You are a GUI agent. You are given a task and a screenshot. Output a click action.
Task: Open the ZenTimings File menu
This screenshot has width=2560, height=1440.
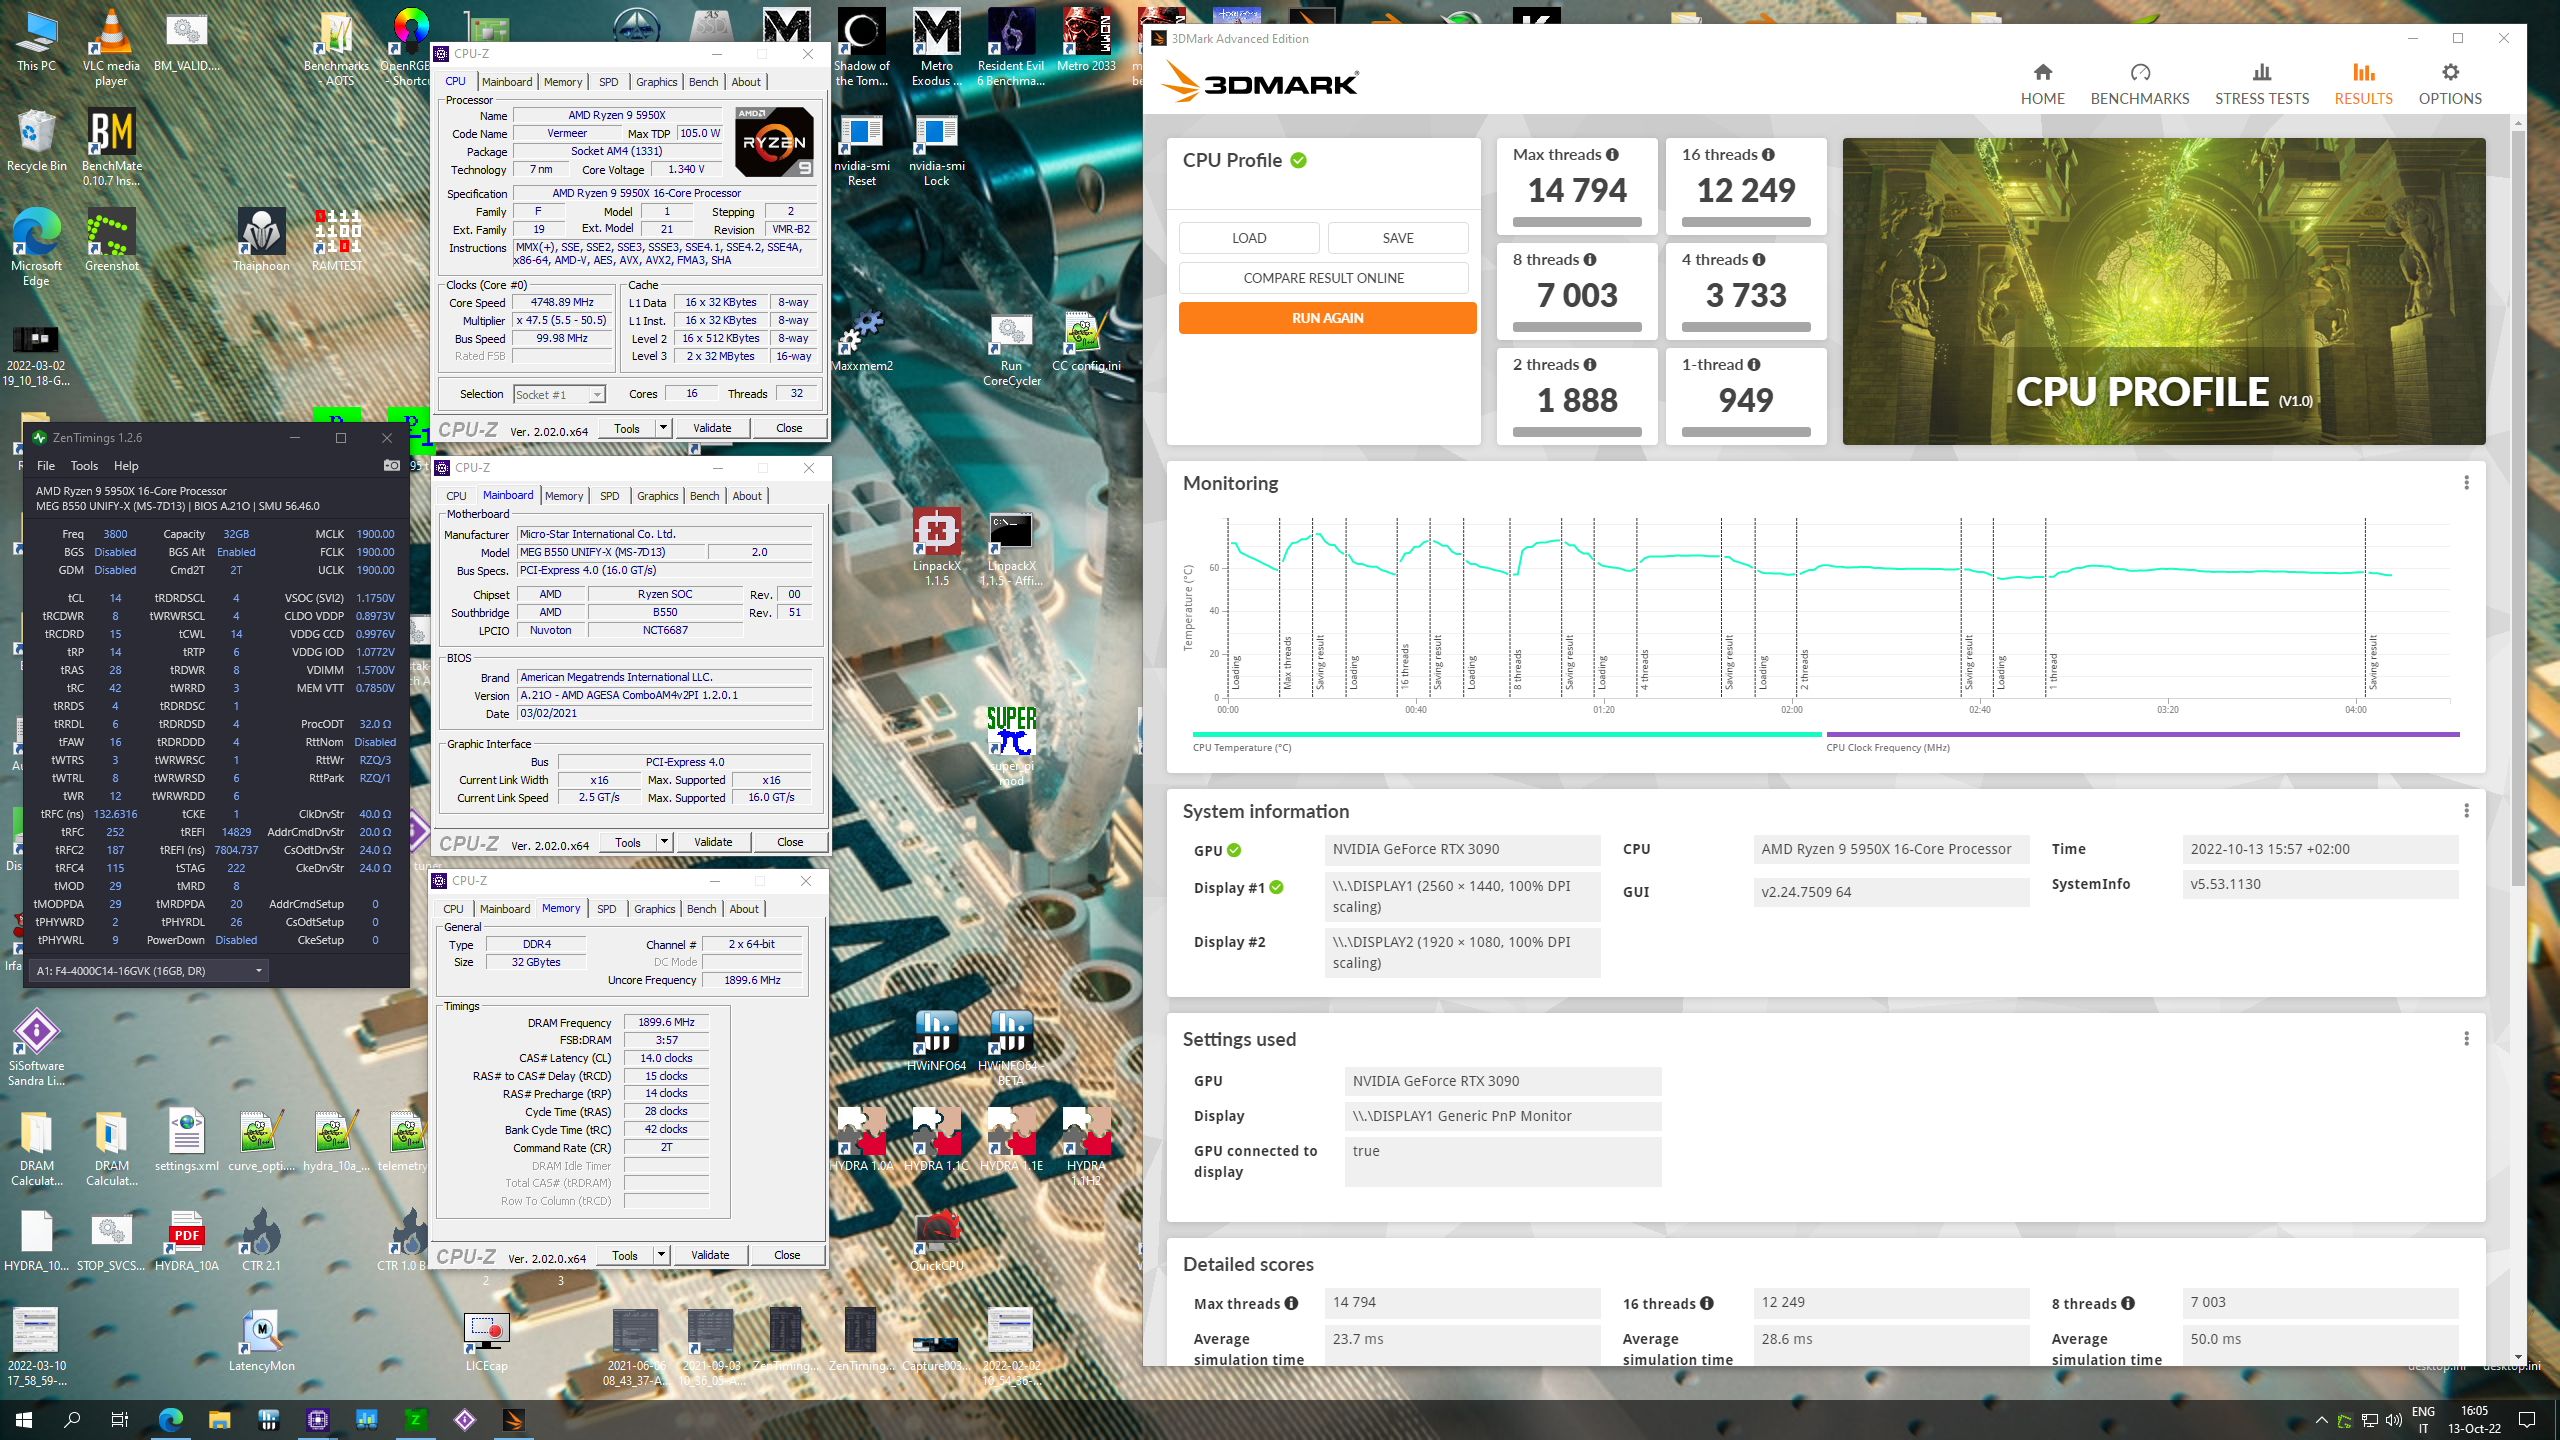click(x=46, y=465)
